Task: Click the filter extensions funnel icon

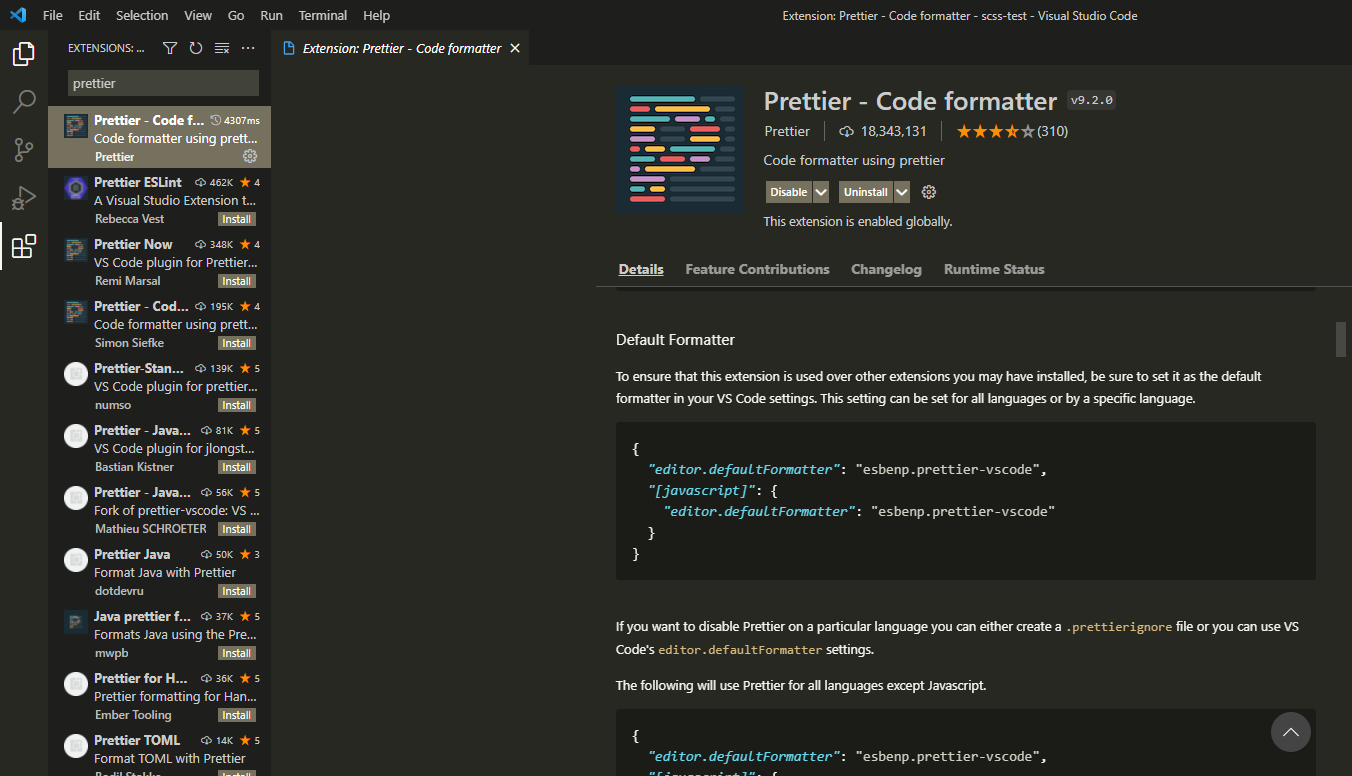Action: pos(170,48)
